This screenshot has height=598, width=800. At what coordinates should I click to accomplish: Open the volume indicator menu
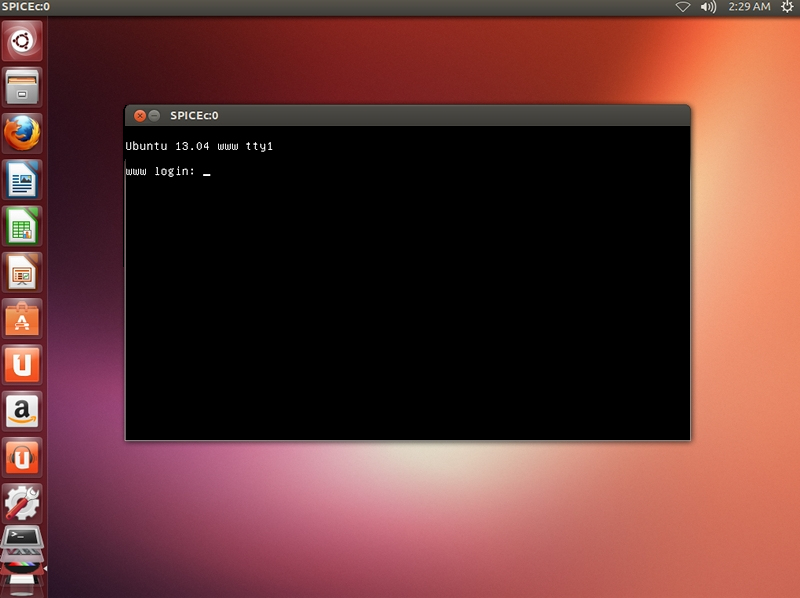[706, 9]
